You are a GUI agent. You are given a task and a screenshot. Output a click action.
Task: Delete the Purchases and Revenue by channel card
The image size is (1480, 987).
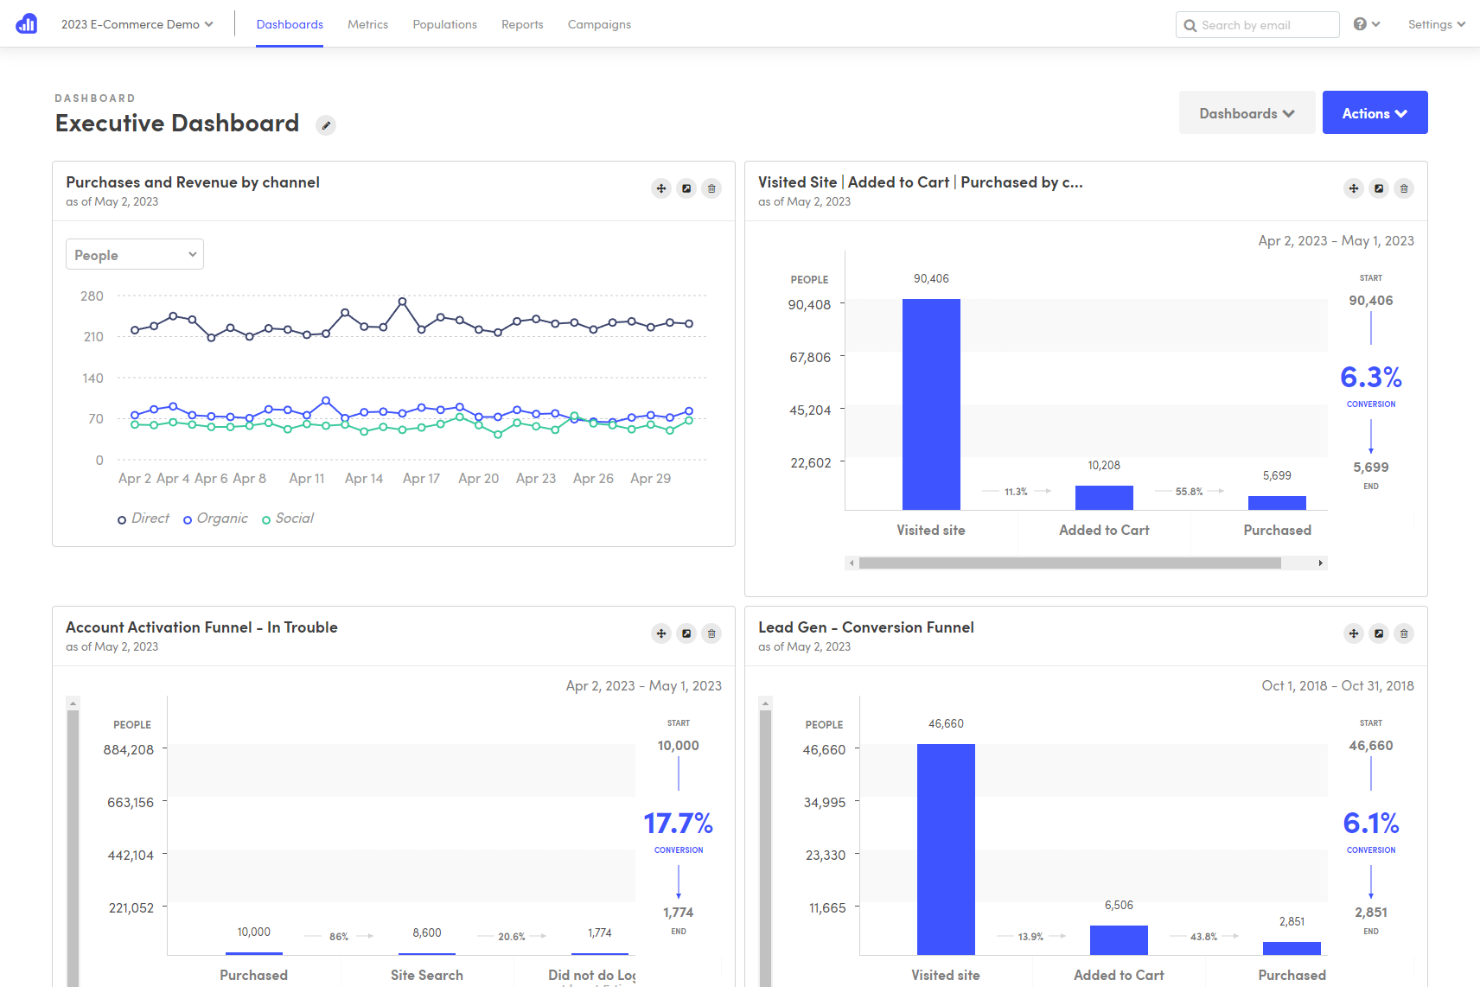click(x=711, y=188)
